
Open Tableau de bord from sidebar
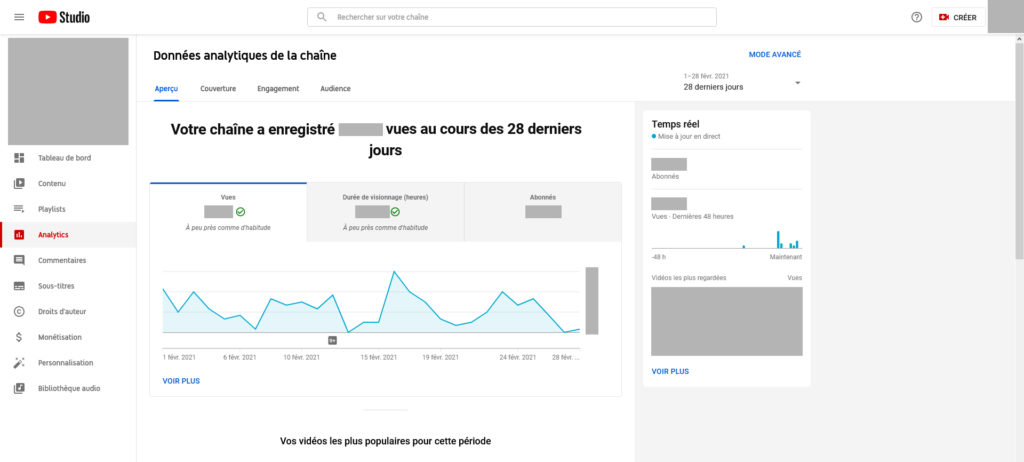(64, 158)
